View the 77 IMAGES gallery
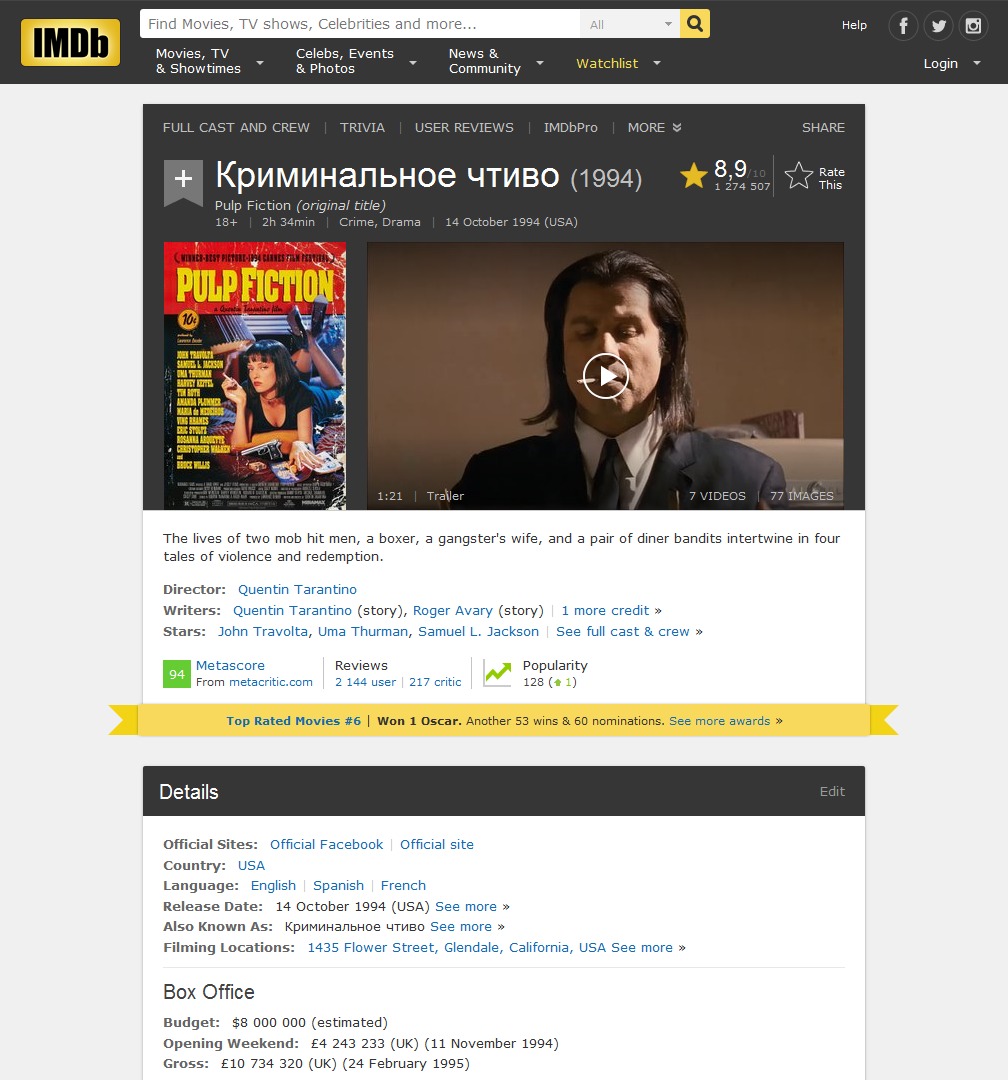Viewport: 1008px width, 1080px height. coord(804,495)
